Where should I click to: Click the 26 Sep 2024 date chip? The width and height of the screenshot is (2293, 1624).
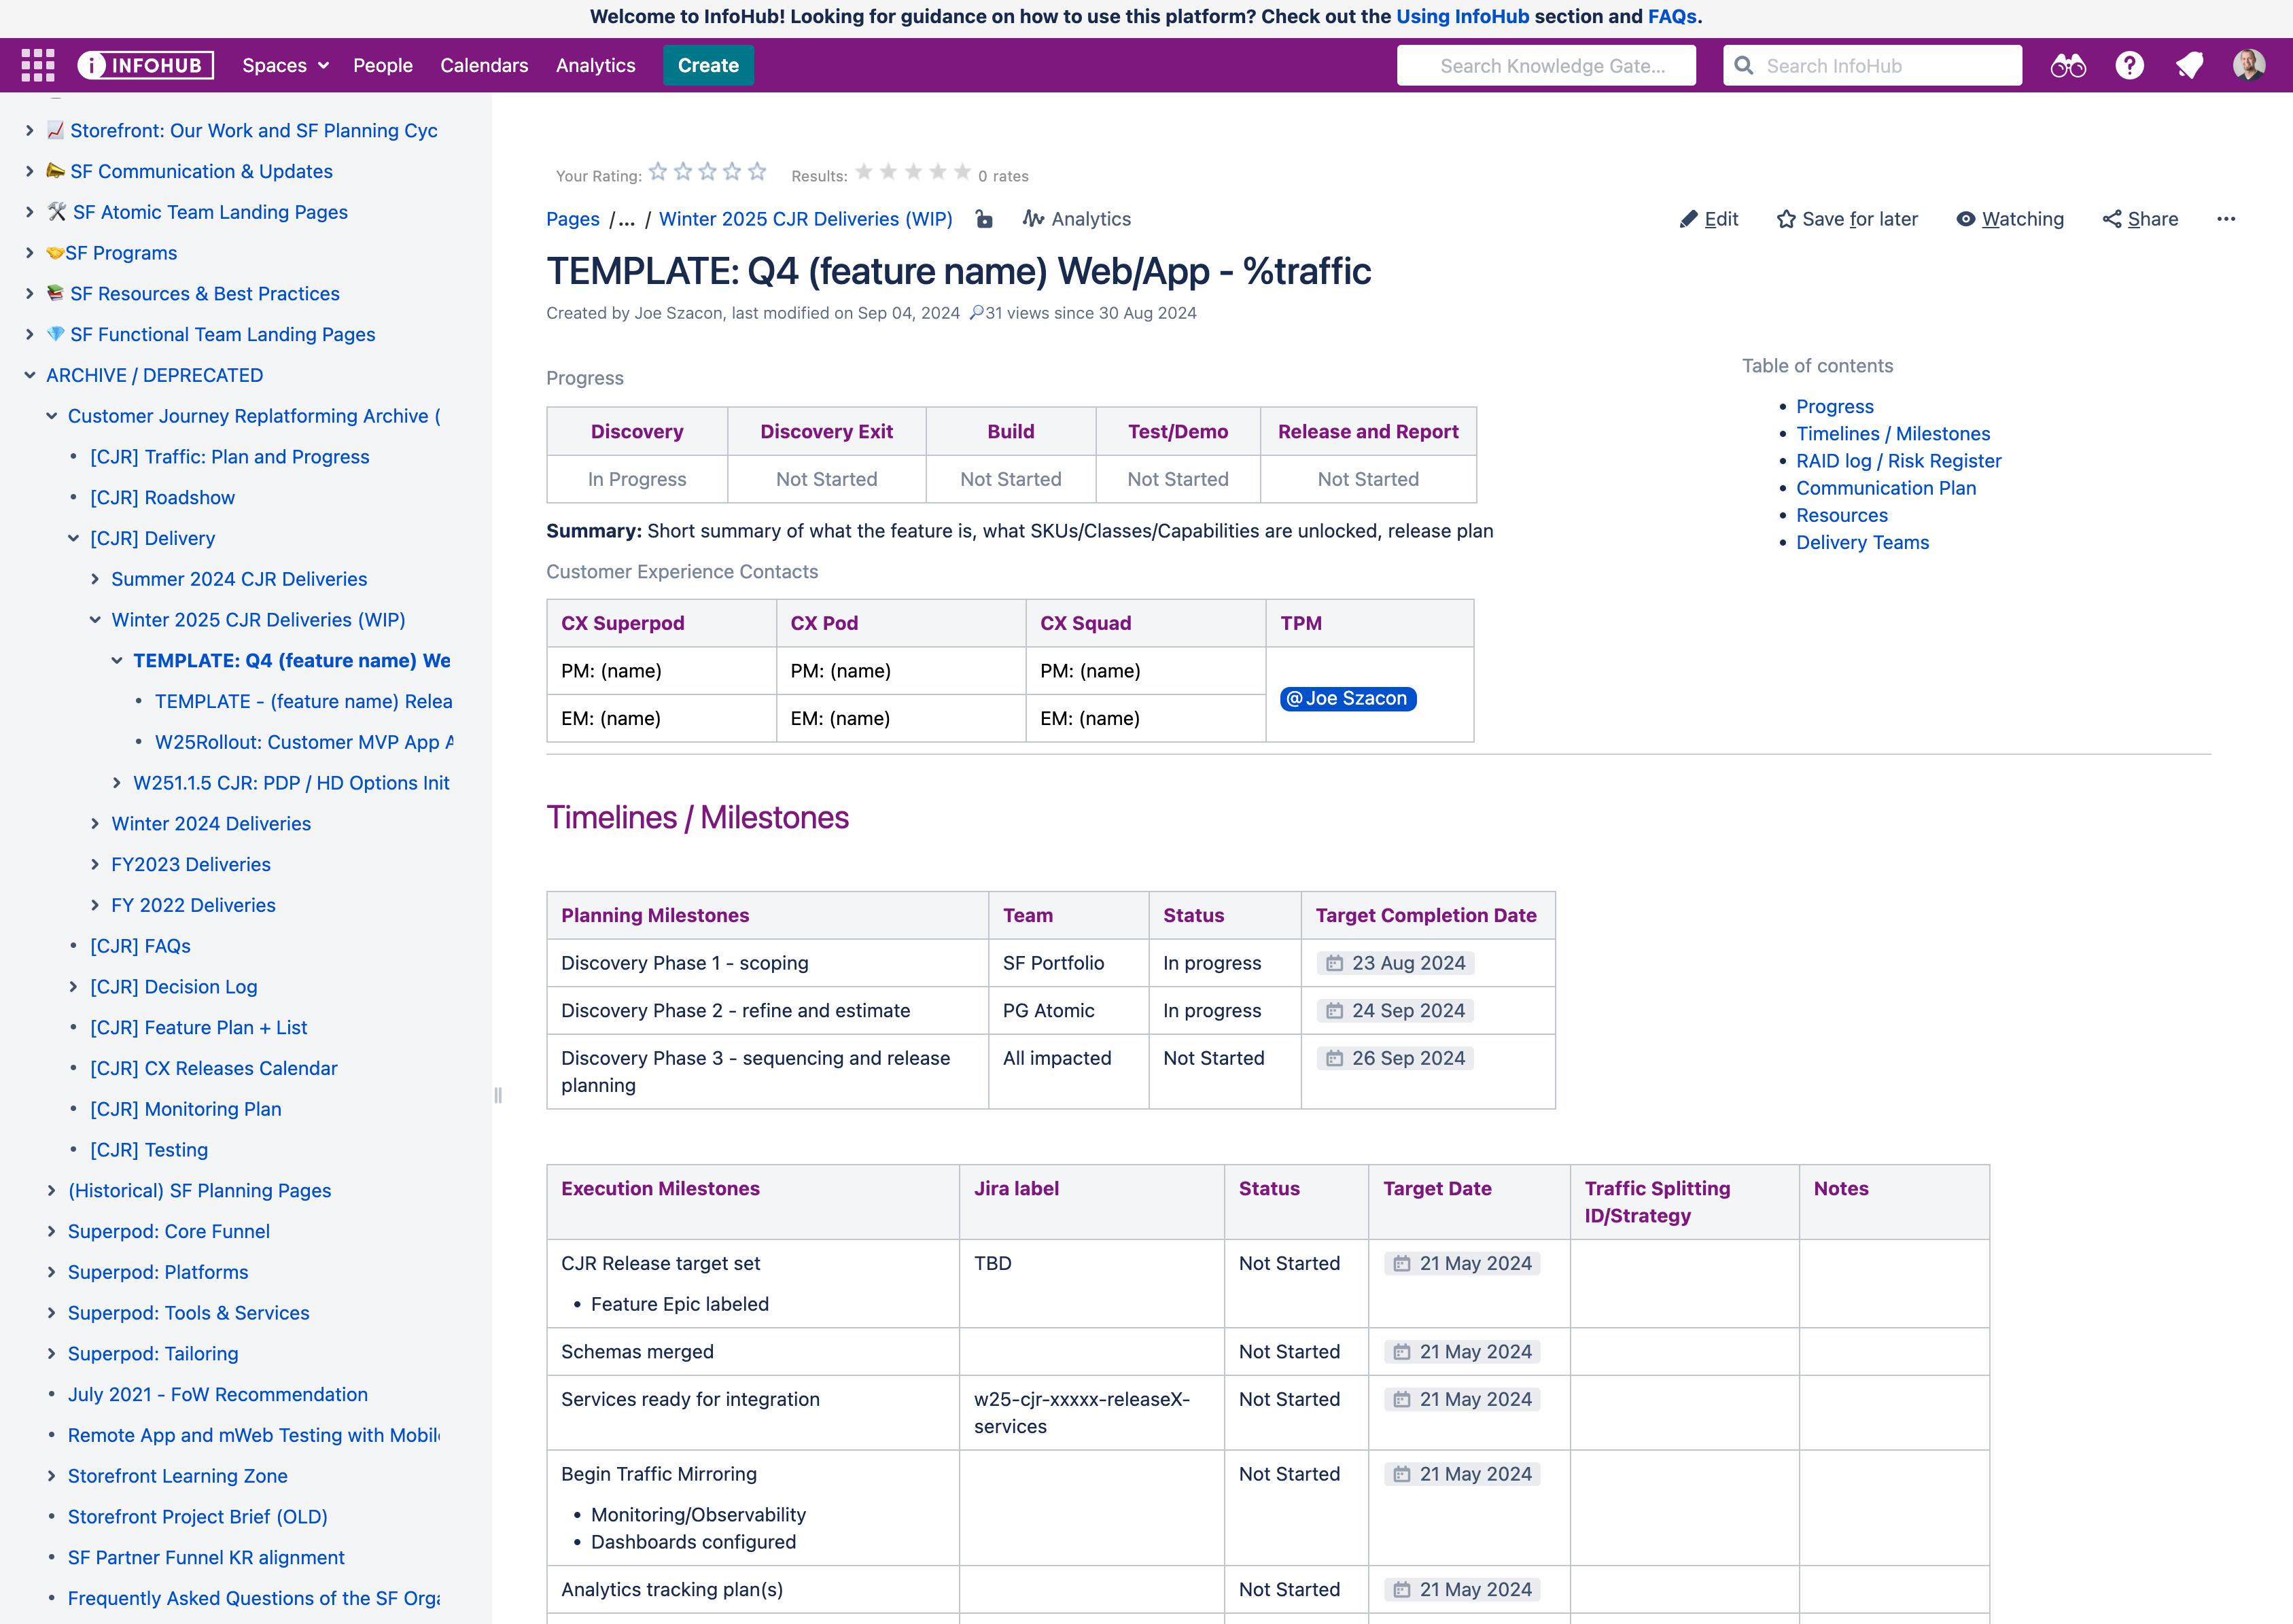tap(1395, 1058)
